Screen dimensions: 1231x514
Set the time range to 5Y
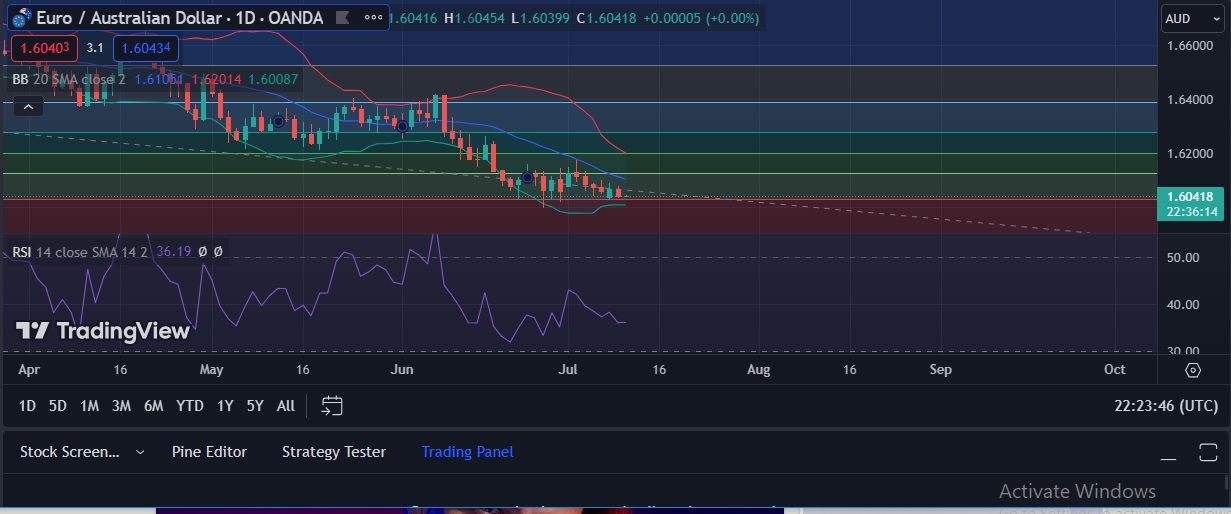255,406
